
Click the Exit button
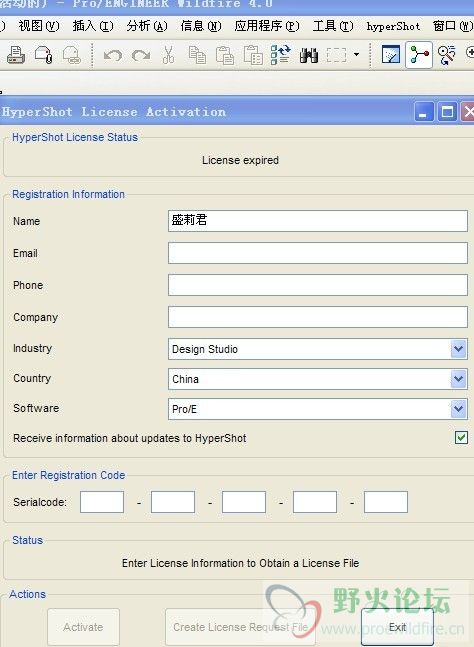point(397,627)
